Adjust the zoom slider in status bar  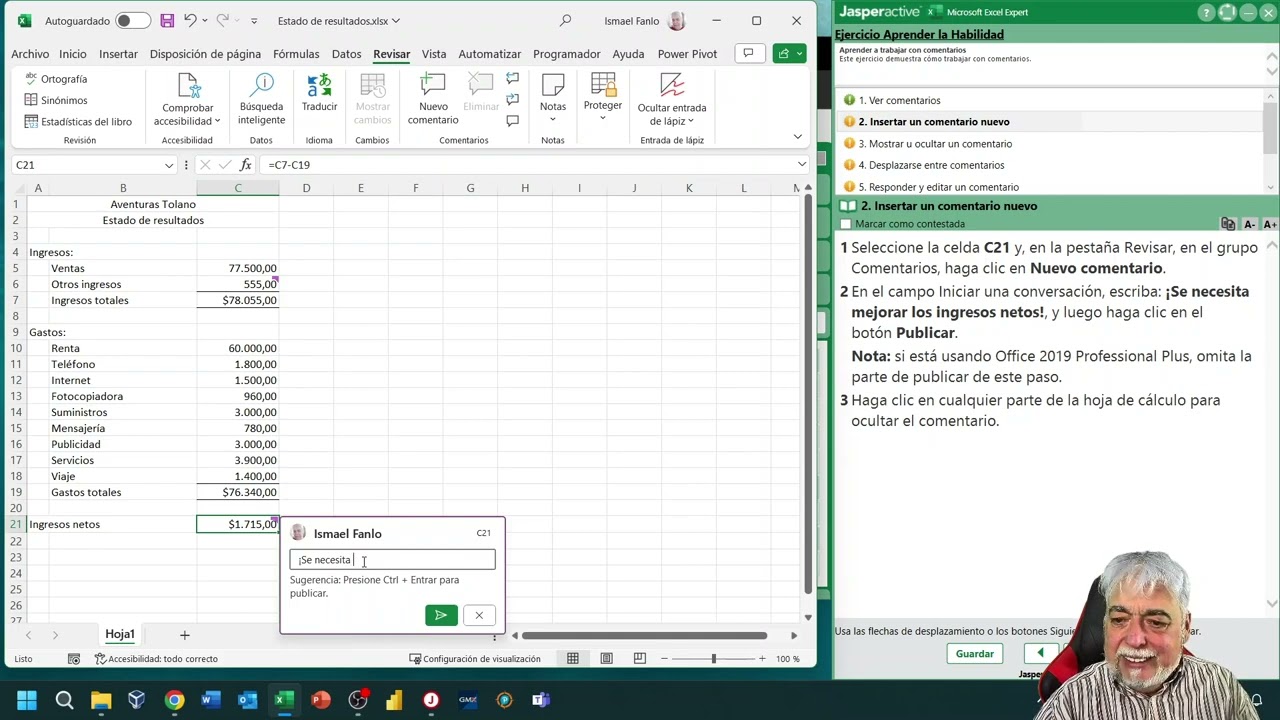(713, 659)
